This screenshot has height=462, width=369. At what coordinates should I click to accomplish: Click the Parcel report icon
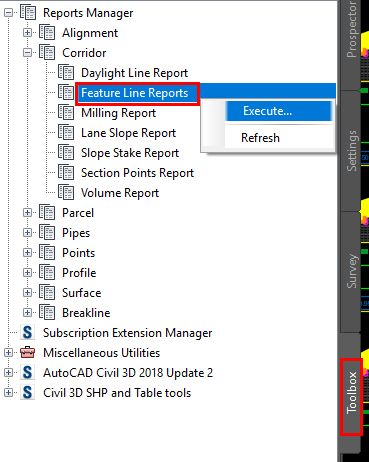[47, 213]
